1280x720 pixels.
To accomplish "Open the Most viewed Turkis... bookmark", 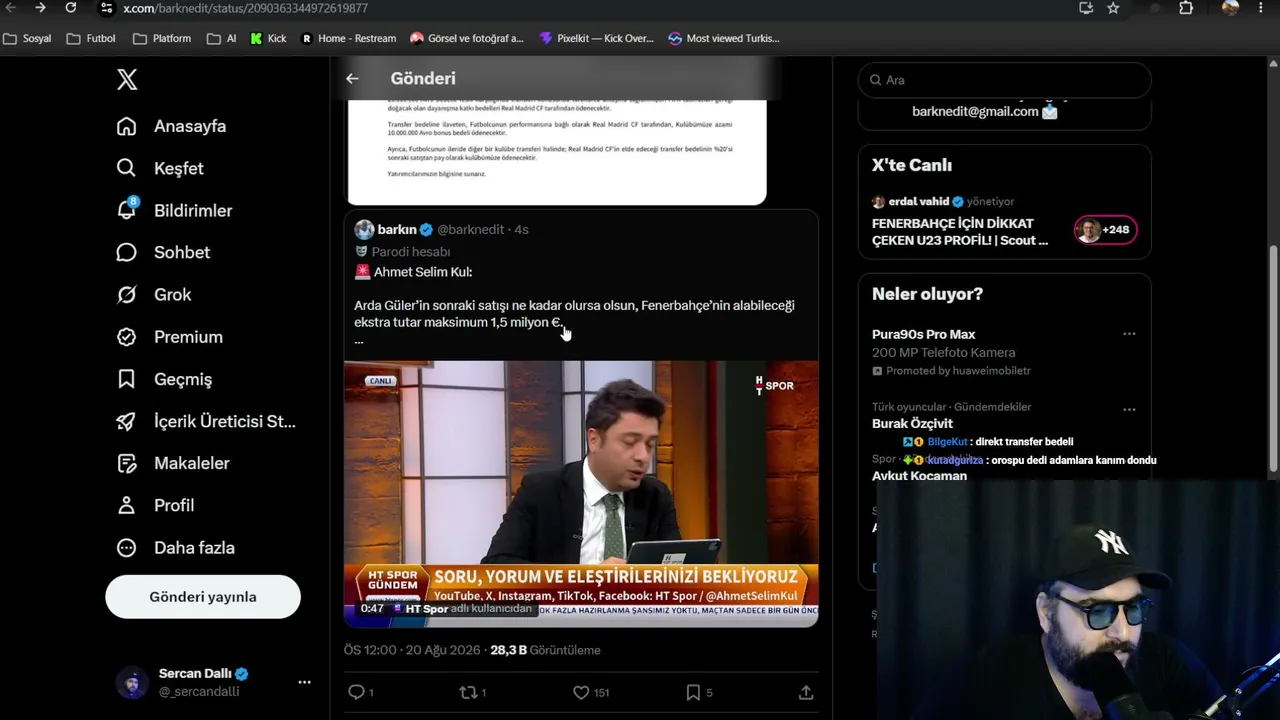I will coord(724,38).
